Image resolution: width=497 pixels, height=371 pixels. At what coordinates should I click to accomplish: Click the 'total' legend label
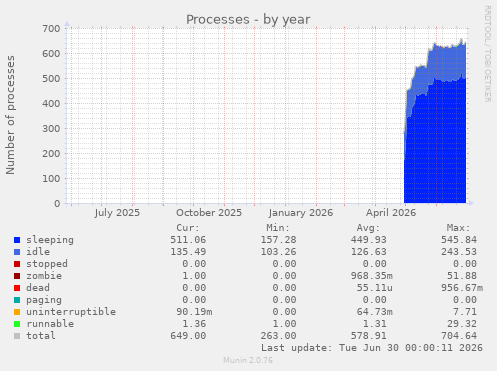click(x=41, y=336)
